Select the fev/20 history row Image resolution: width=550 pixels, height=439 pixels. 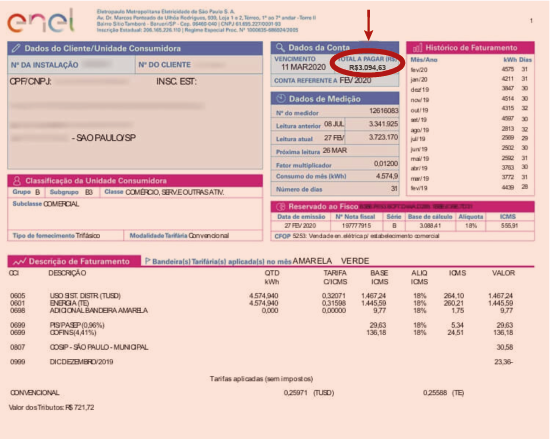tap(471, 69)
